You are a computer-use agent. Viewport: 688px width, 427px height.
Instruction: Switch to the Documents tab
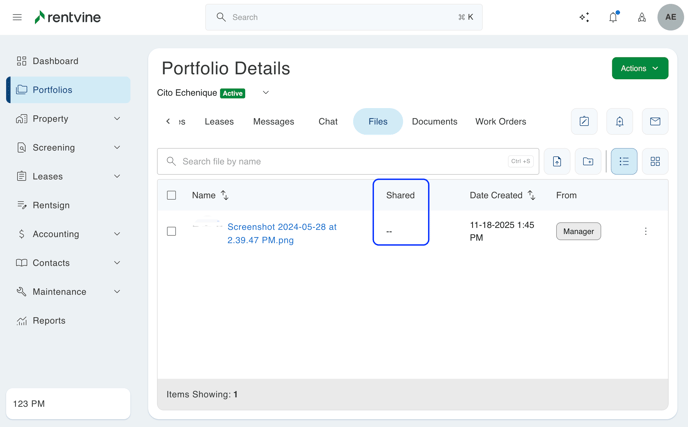coord(434,121)
